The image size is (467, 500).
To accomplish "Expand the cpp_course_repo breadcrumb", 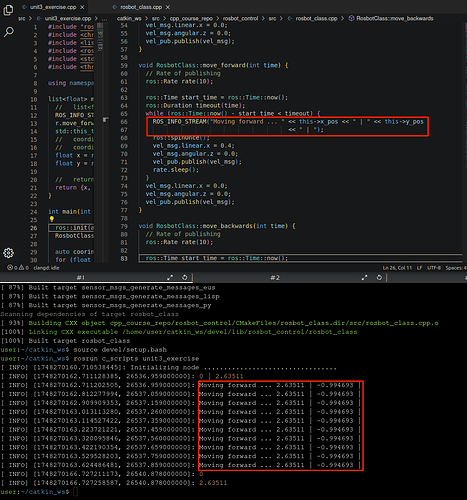I will (191, 18).
